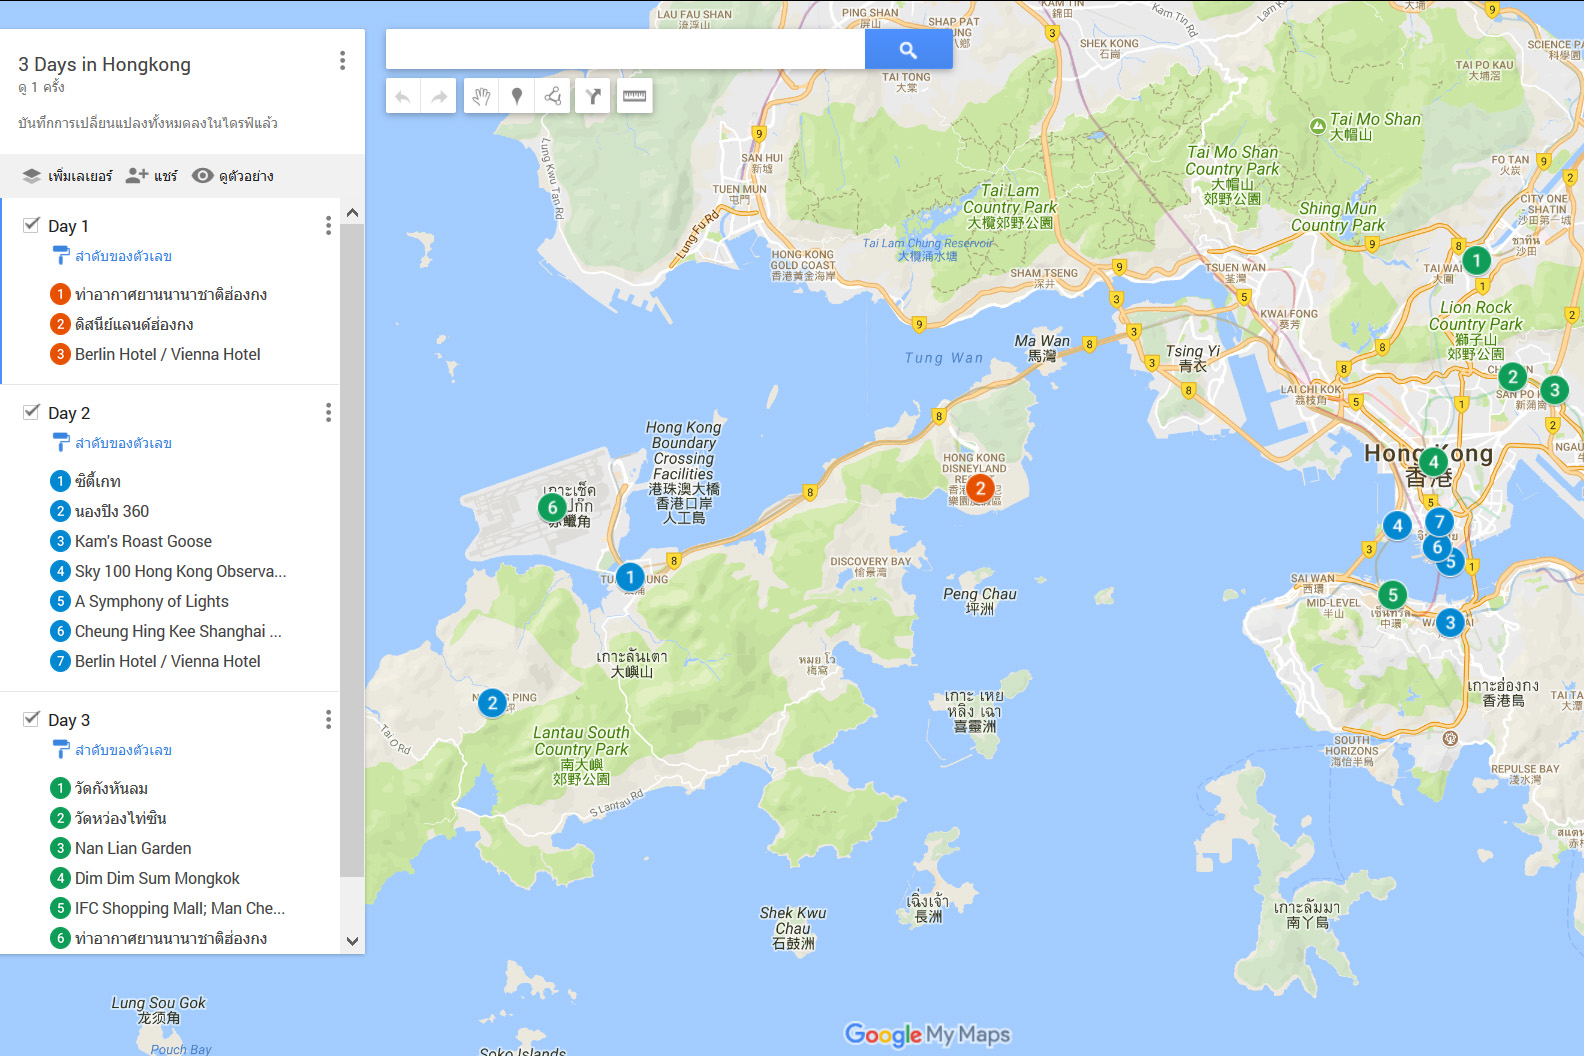
Task: Click green marker 6 at the airport
Action: click(552, 507)
